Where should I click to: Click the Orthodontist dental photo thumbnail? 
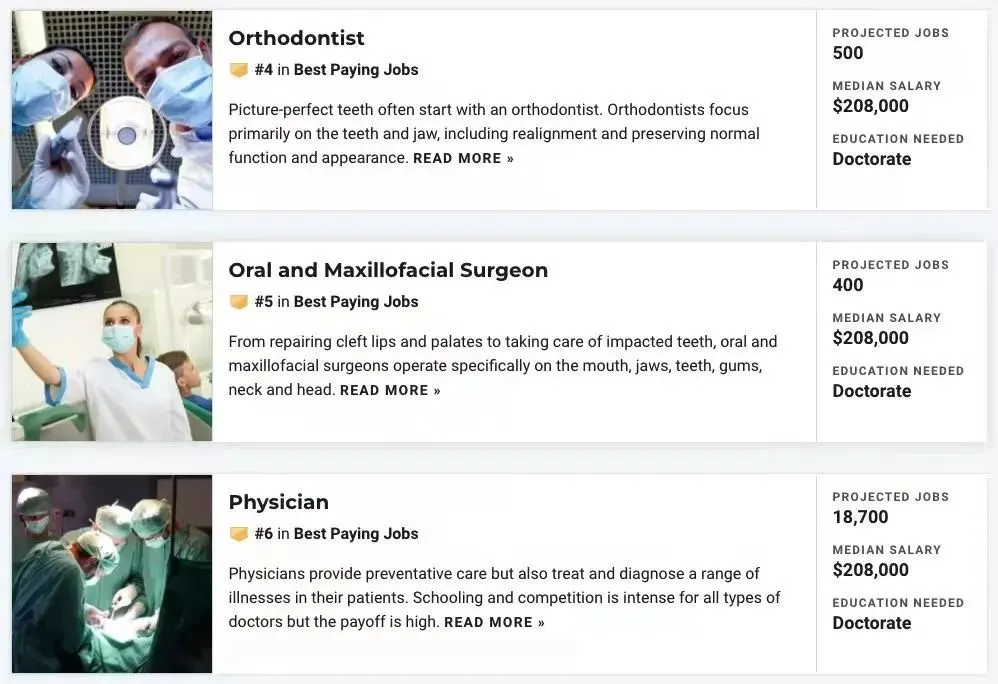pyautogui.click(x=112, y=110)
